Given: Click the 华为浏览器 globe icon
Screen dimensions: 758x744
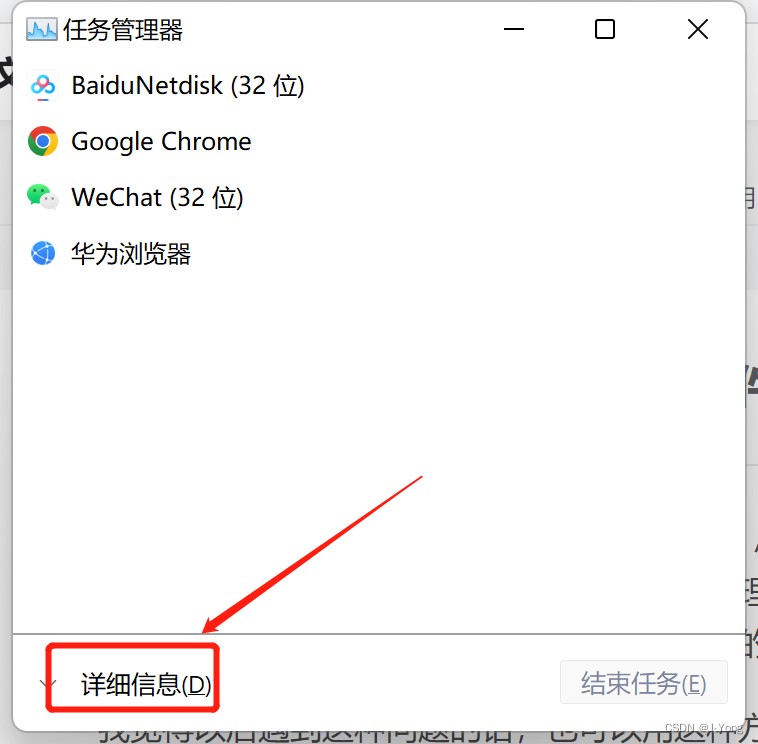Looking at the screenshot, I should pos(43,253).
